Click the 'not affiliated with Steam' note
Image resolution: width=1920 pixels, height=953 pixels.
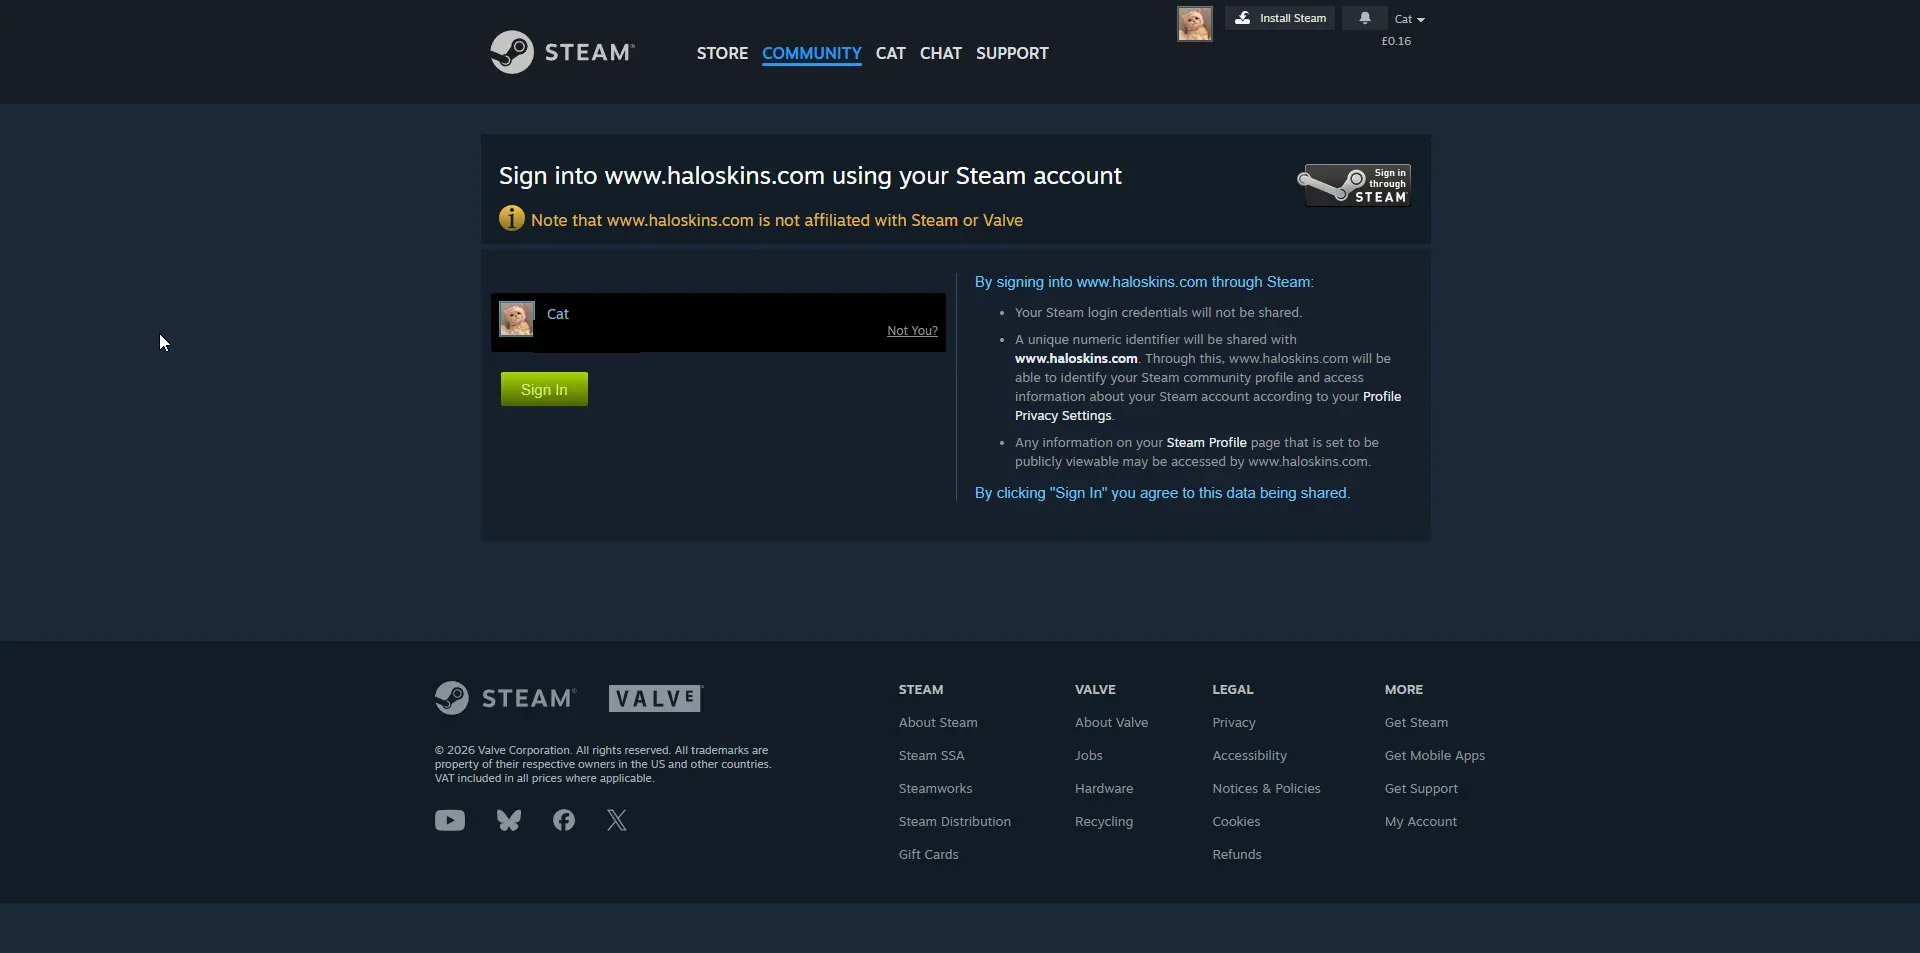tap(777, 220)
